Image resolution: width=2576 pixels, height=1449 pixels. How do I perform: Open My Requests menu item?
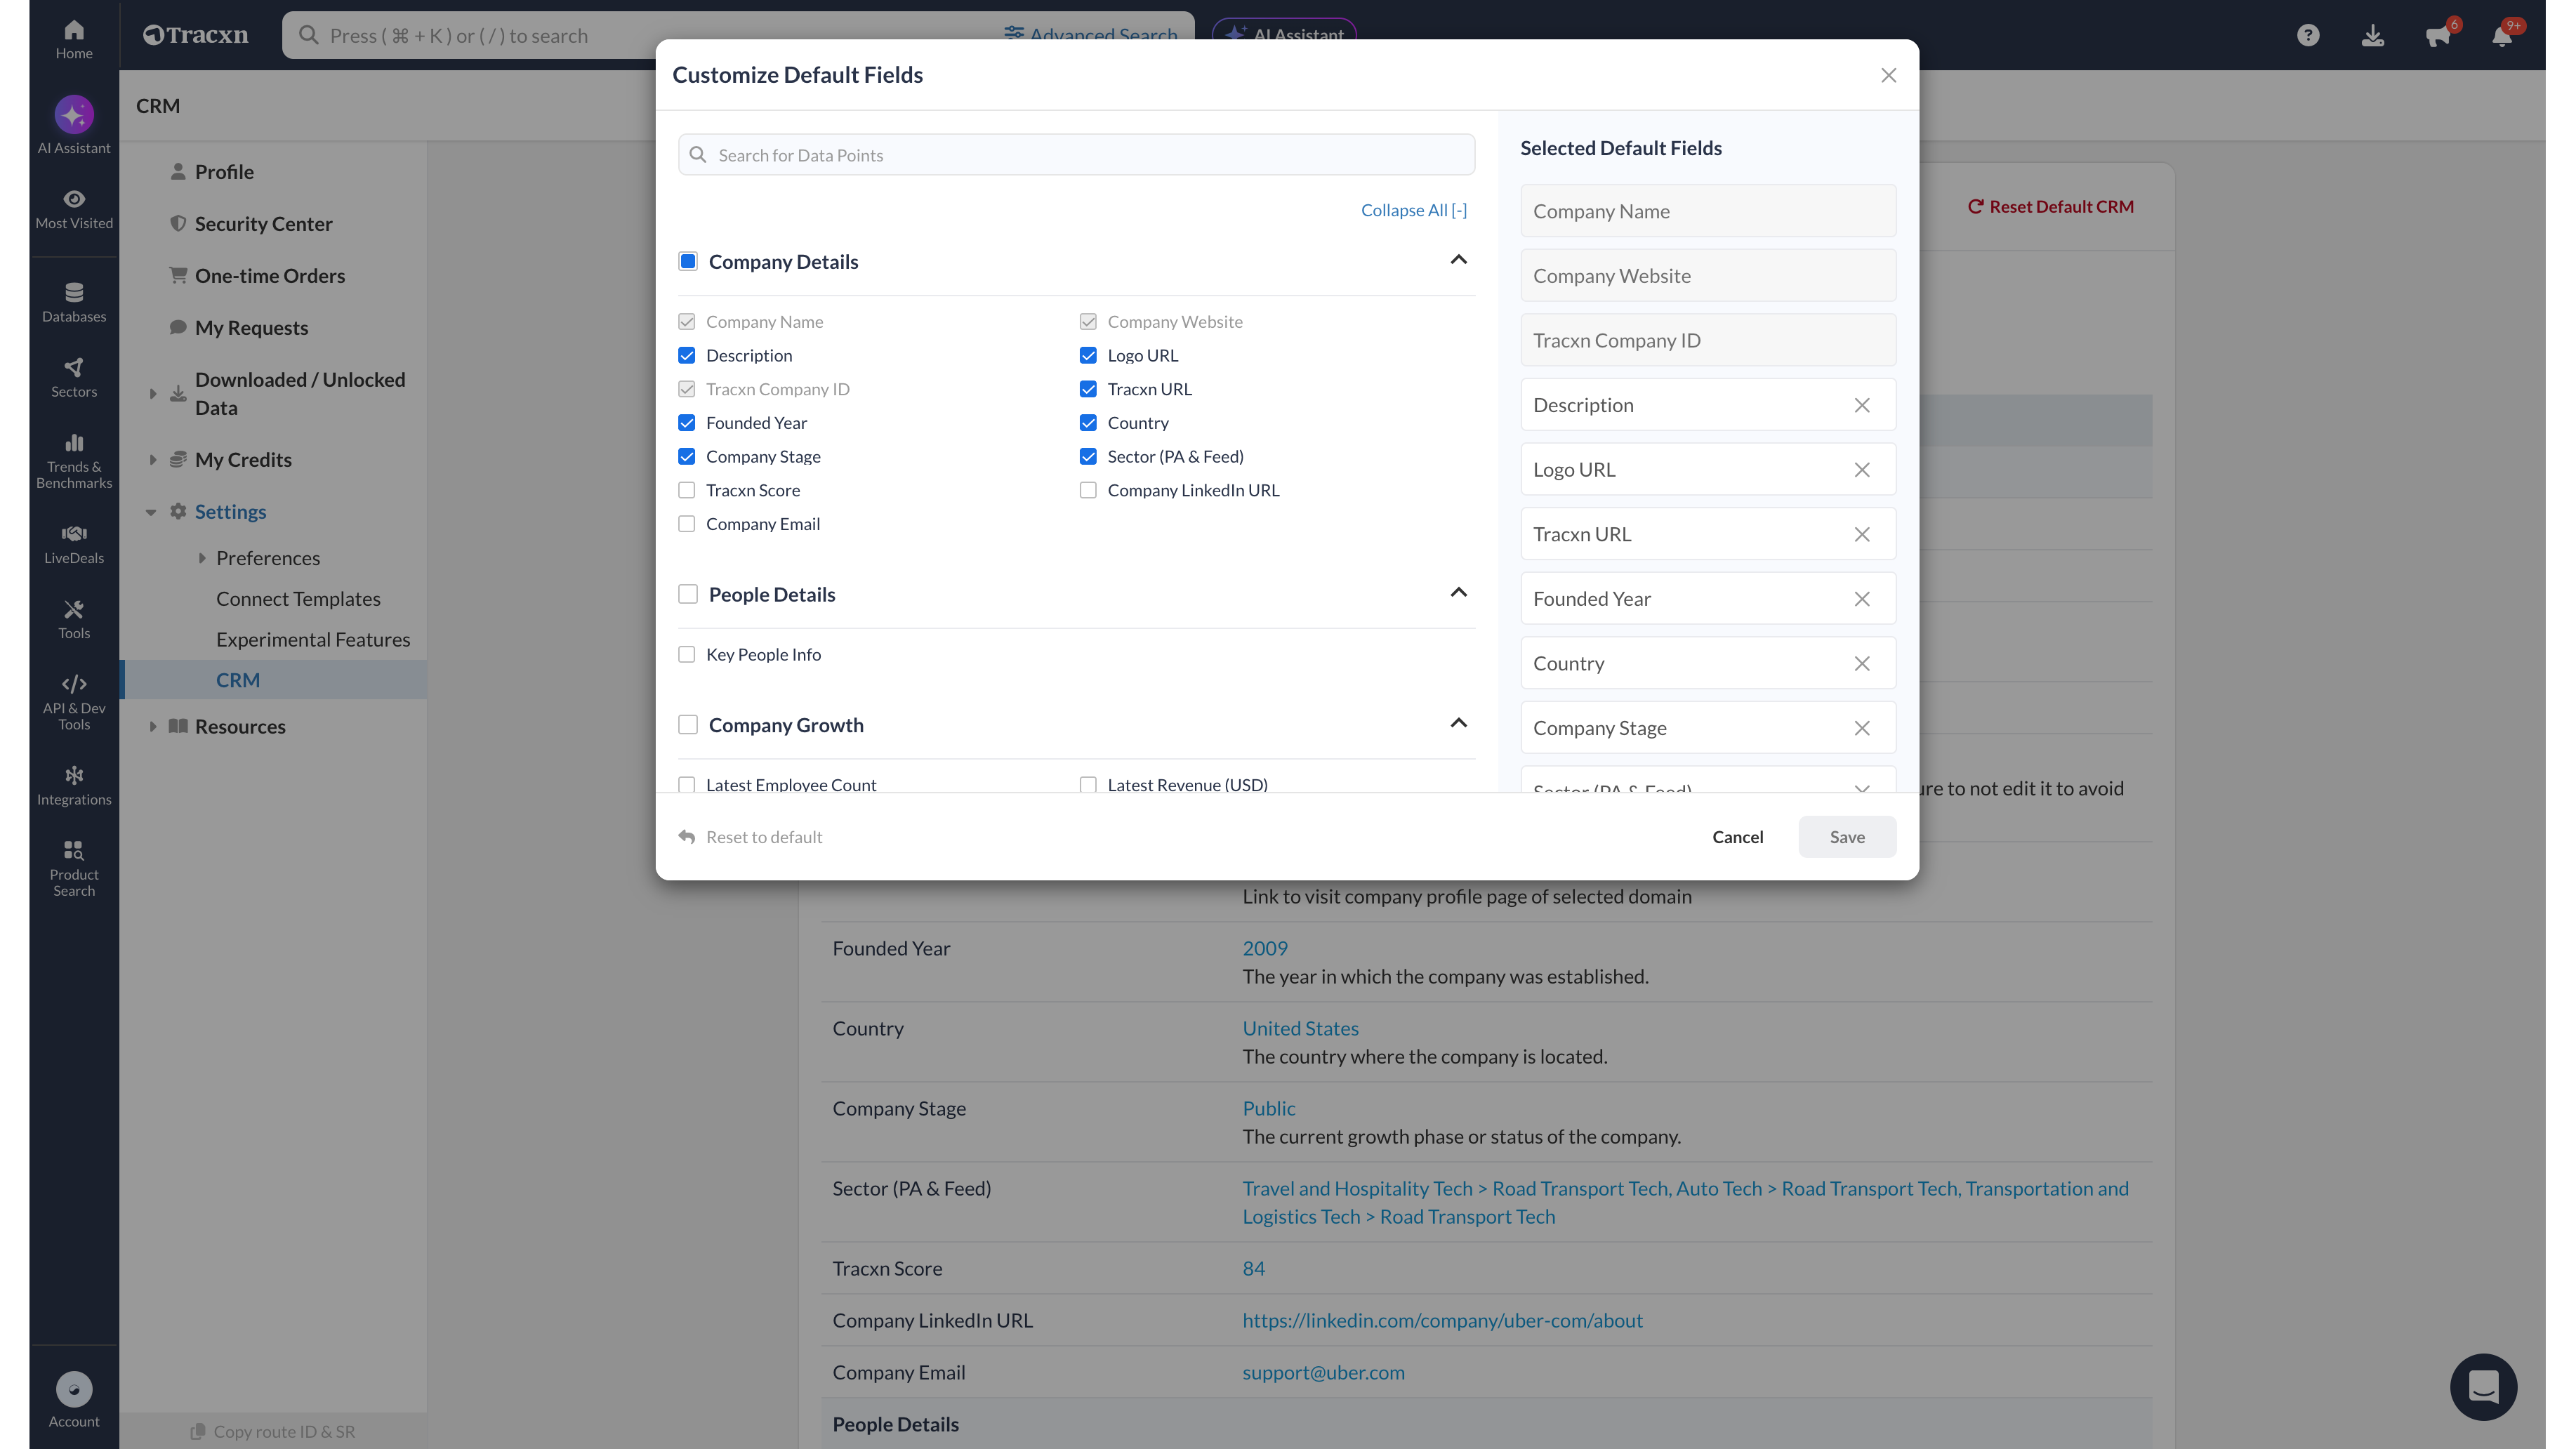click(x=252, y=328)
